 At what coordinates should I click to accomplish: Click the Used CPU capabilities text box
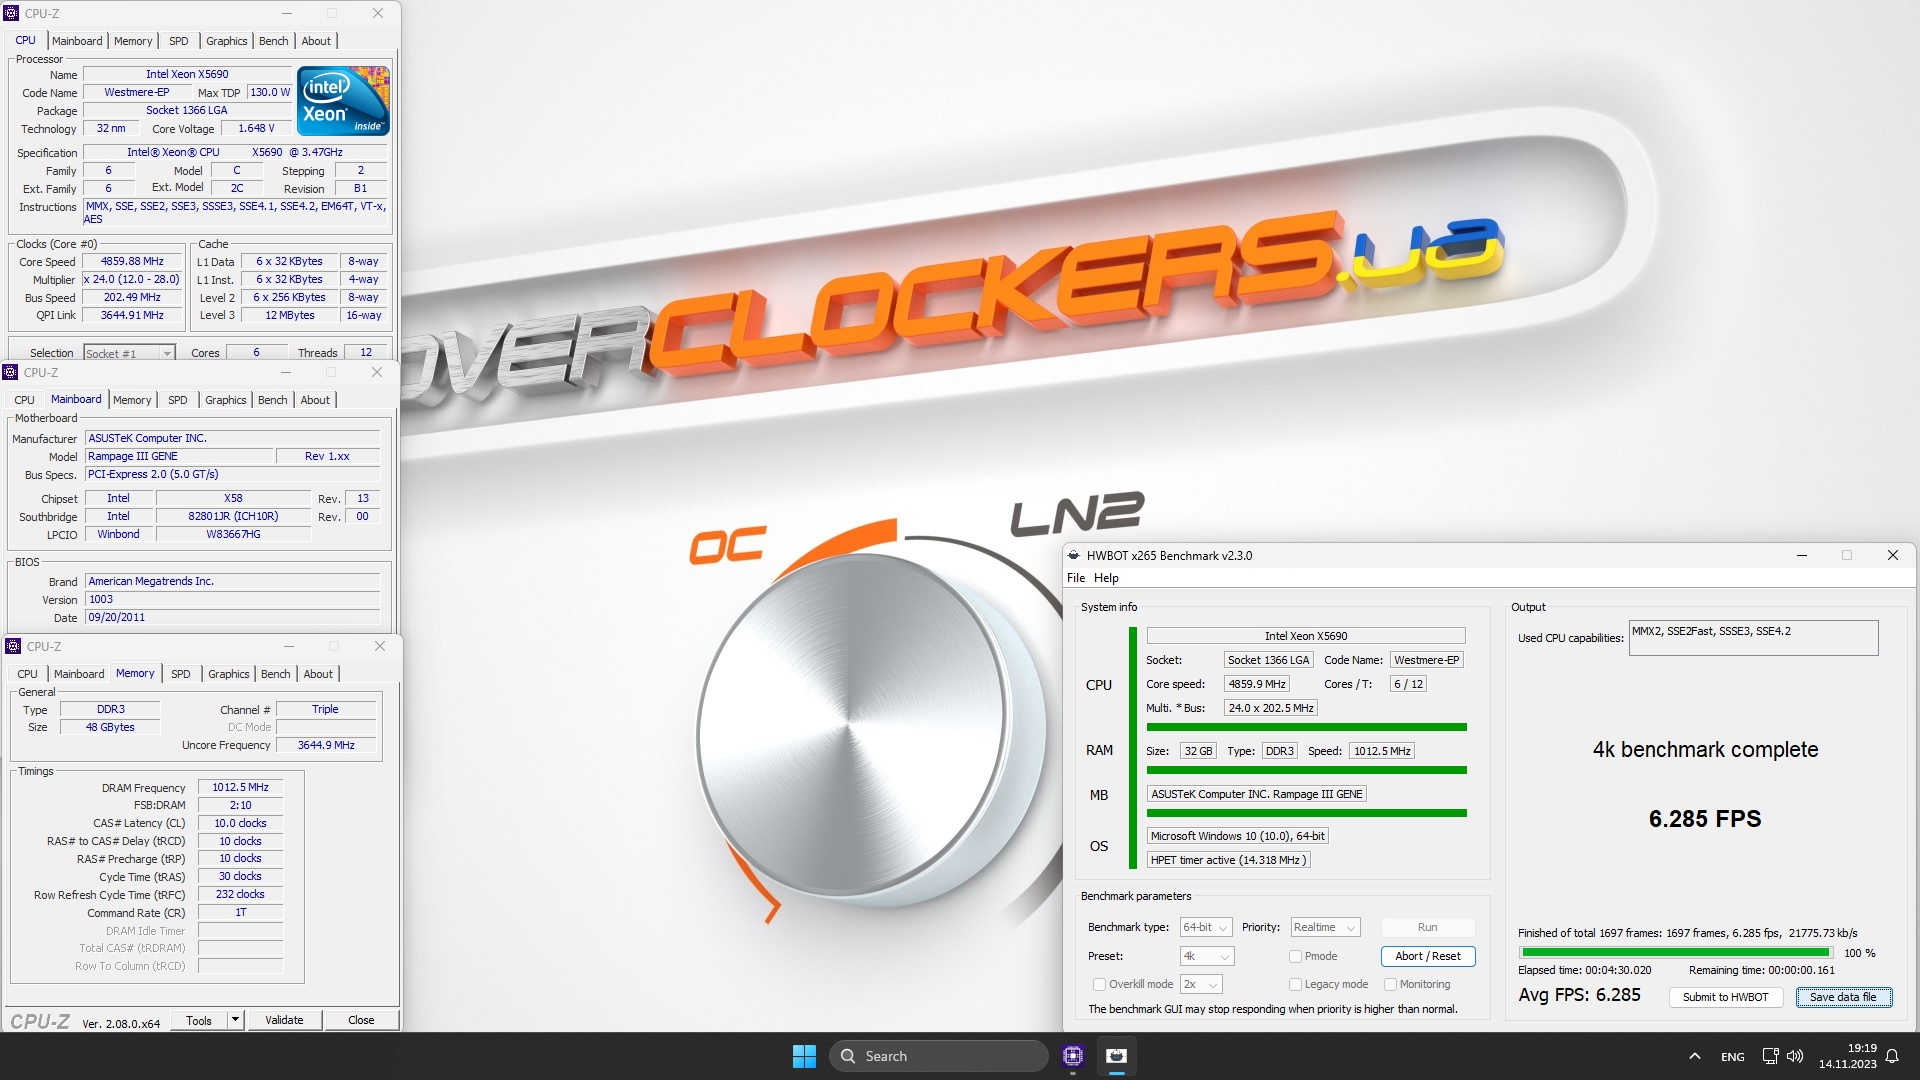point(1753,638)
